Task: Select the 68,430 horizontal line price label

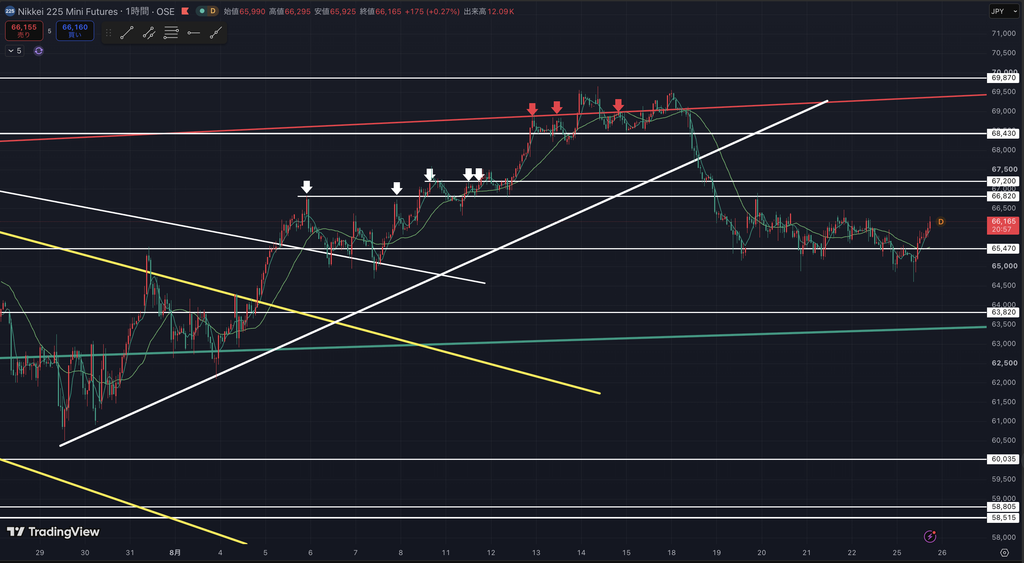Action: tap(1004, 133)
